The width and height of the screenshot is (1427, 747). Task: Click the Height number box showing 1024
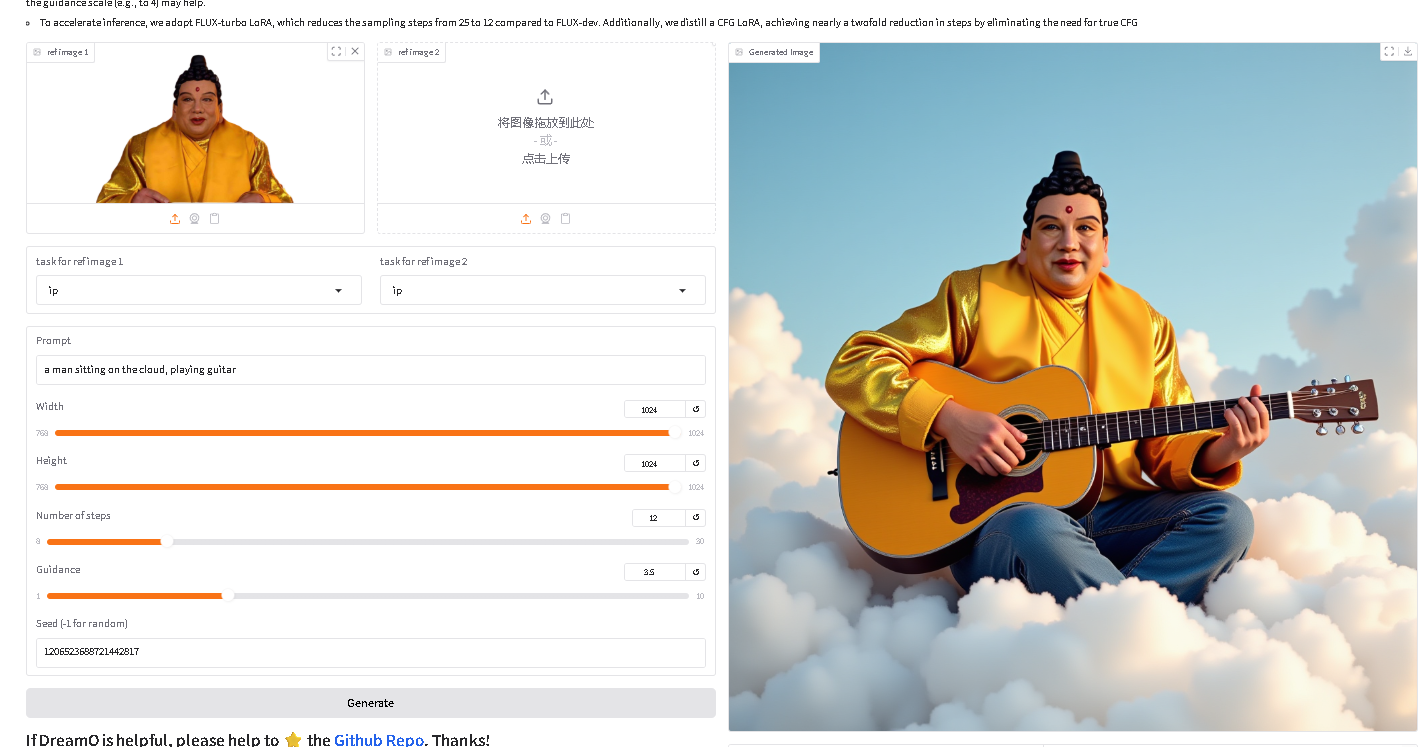[x=655, y=463]
